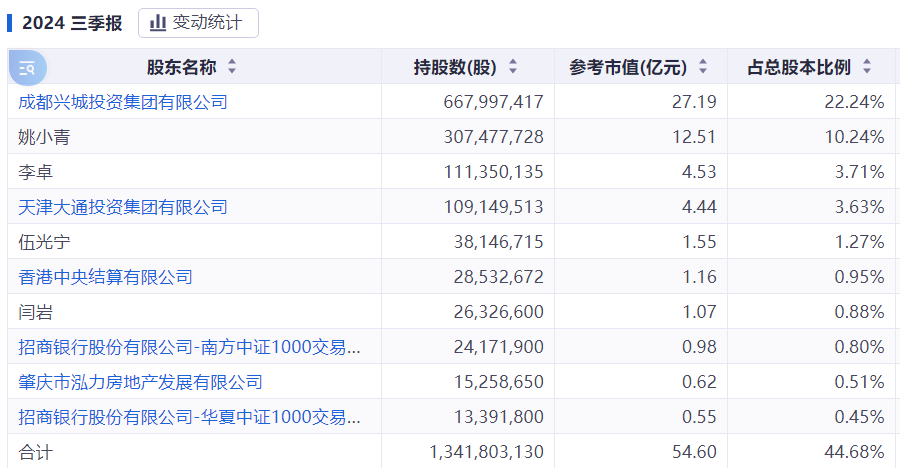Click the total share count 1,341,803,130
Viewport: 900px width, 468px height.
[487, 452]
